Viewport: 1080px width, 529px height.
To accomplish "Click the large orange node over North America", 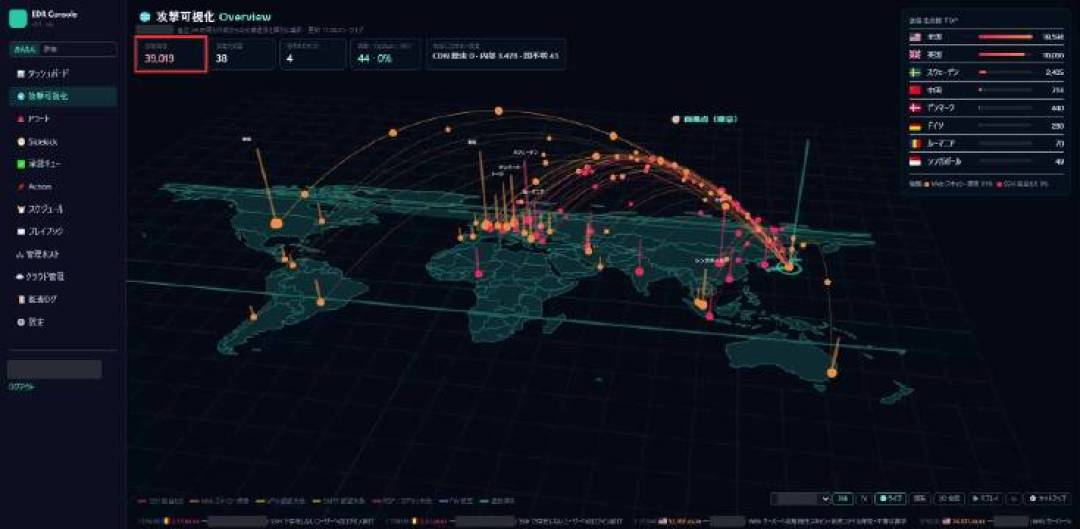I will (277, 223).
